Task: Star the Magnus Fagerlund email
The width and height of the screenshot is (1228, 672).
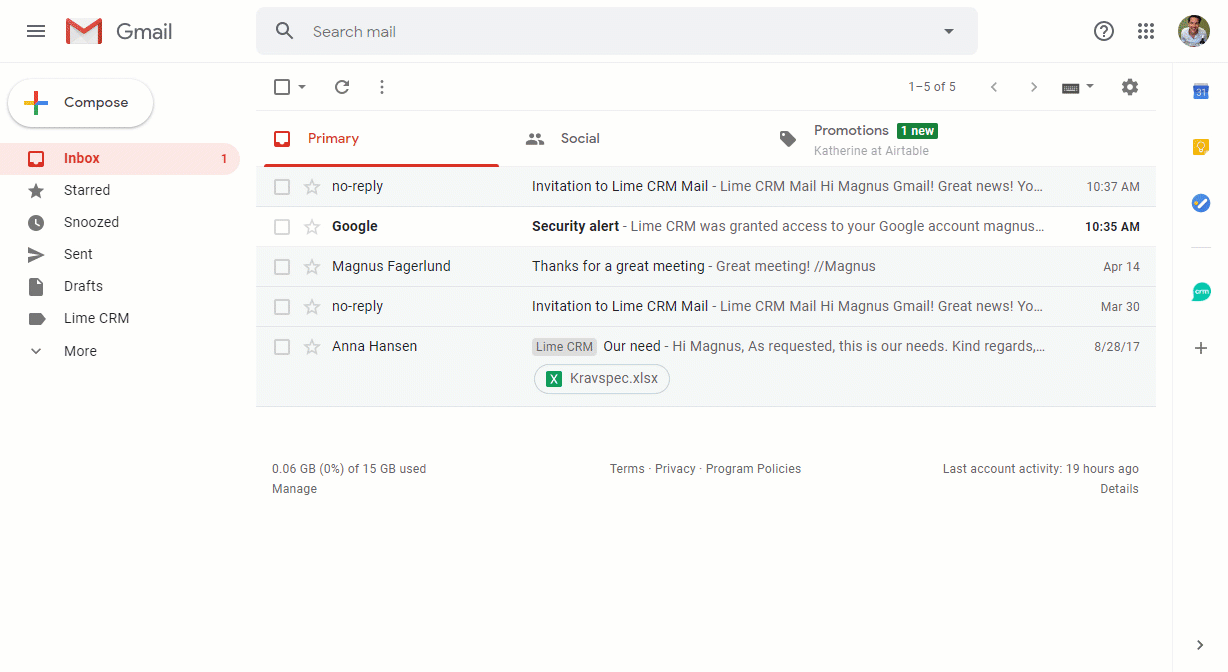Action: point(312,267)
